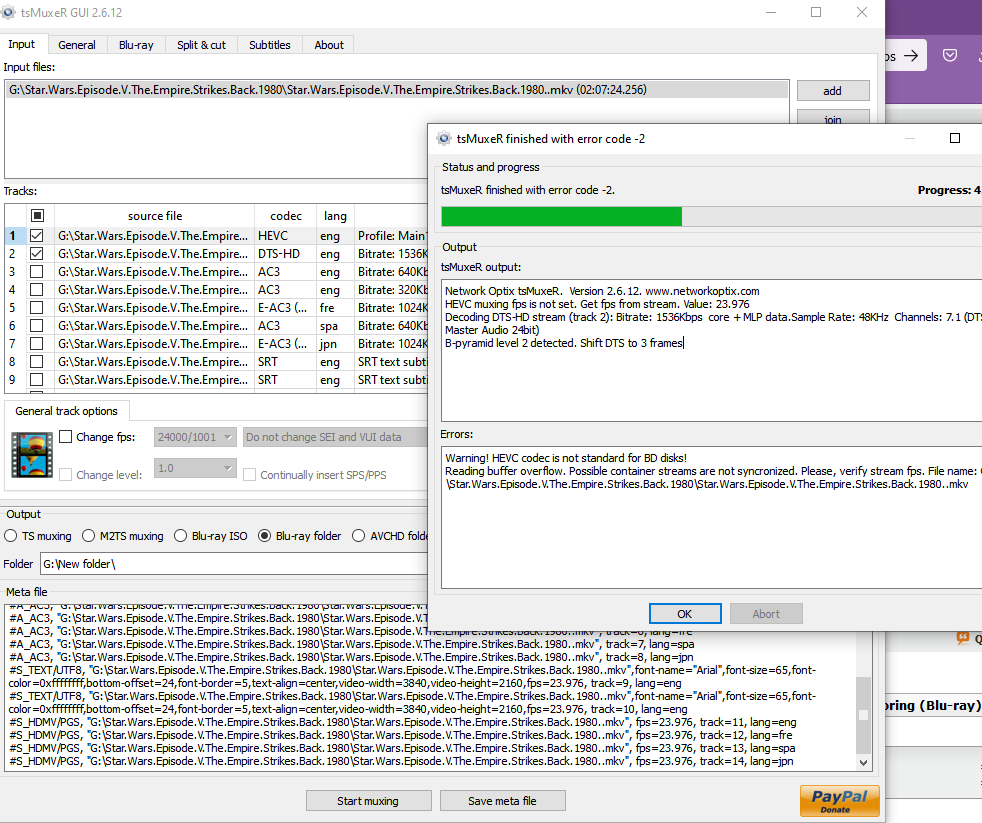Click the Errors log text area

pyautogui.click(x=711, y=517)
